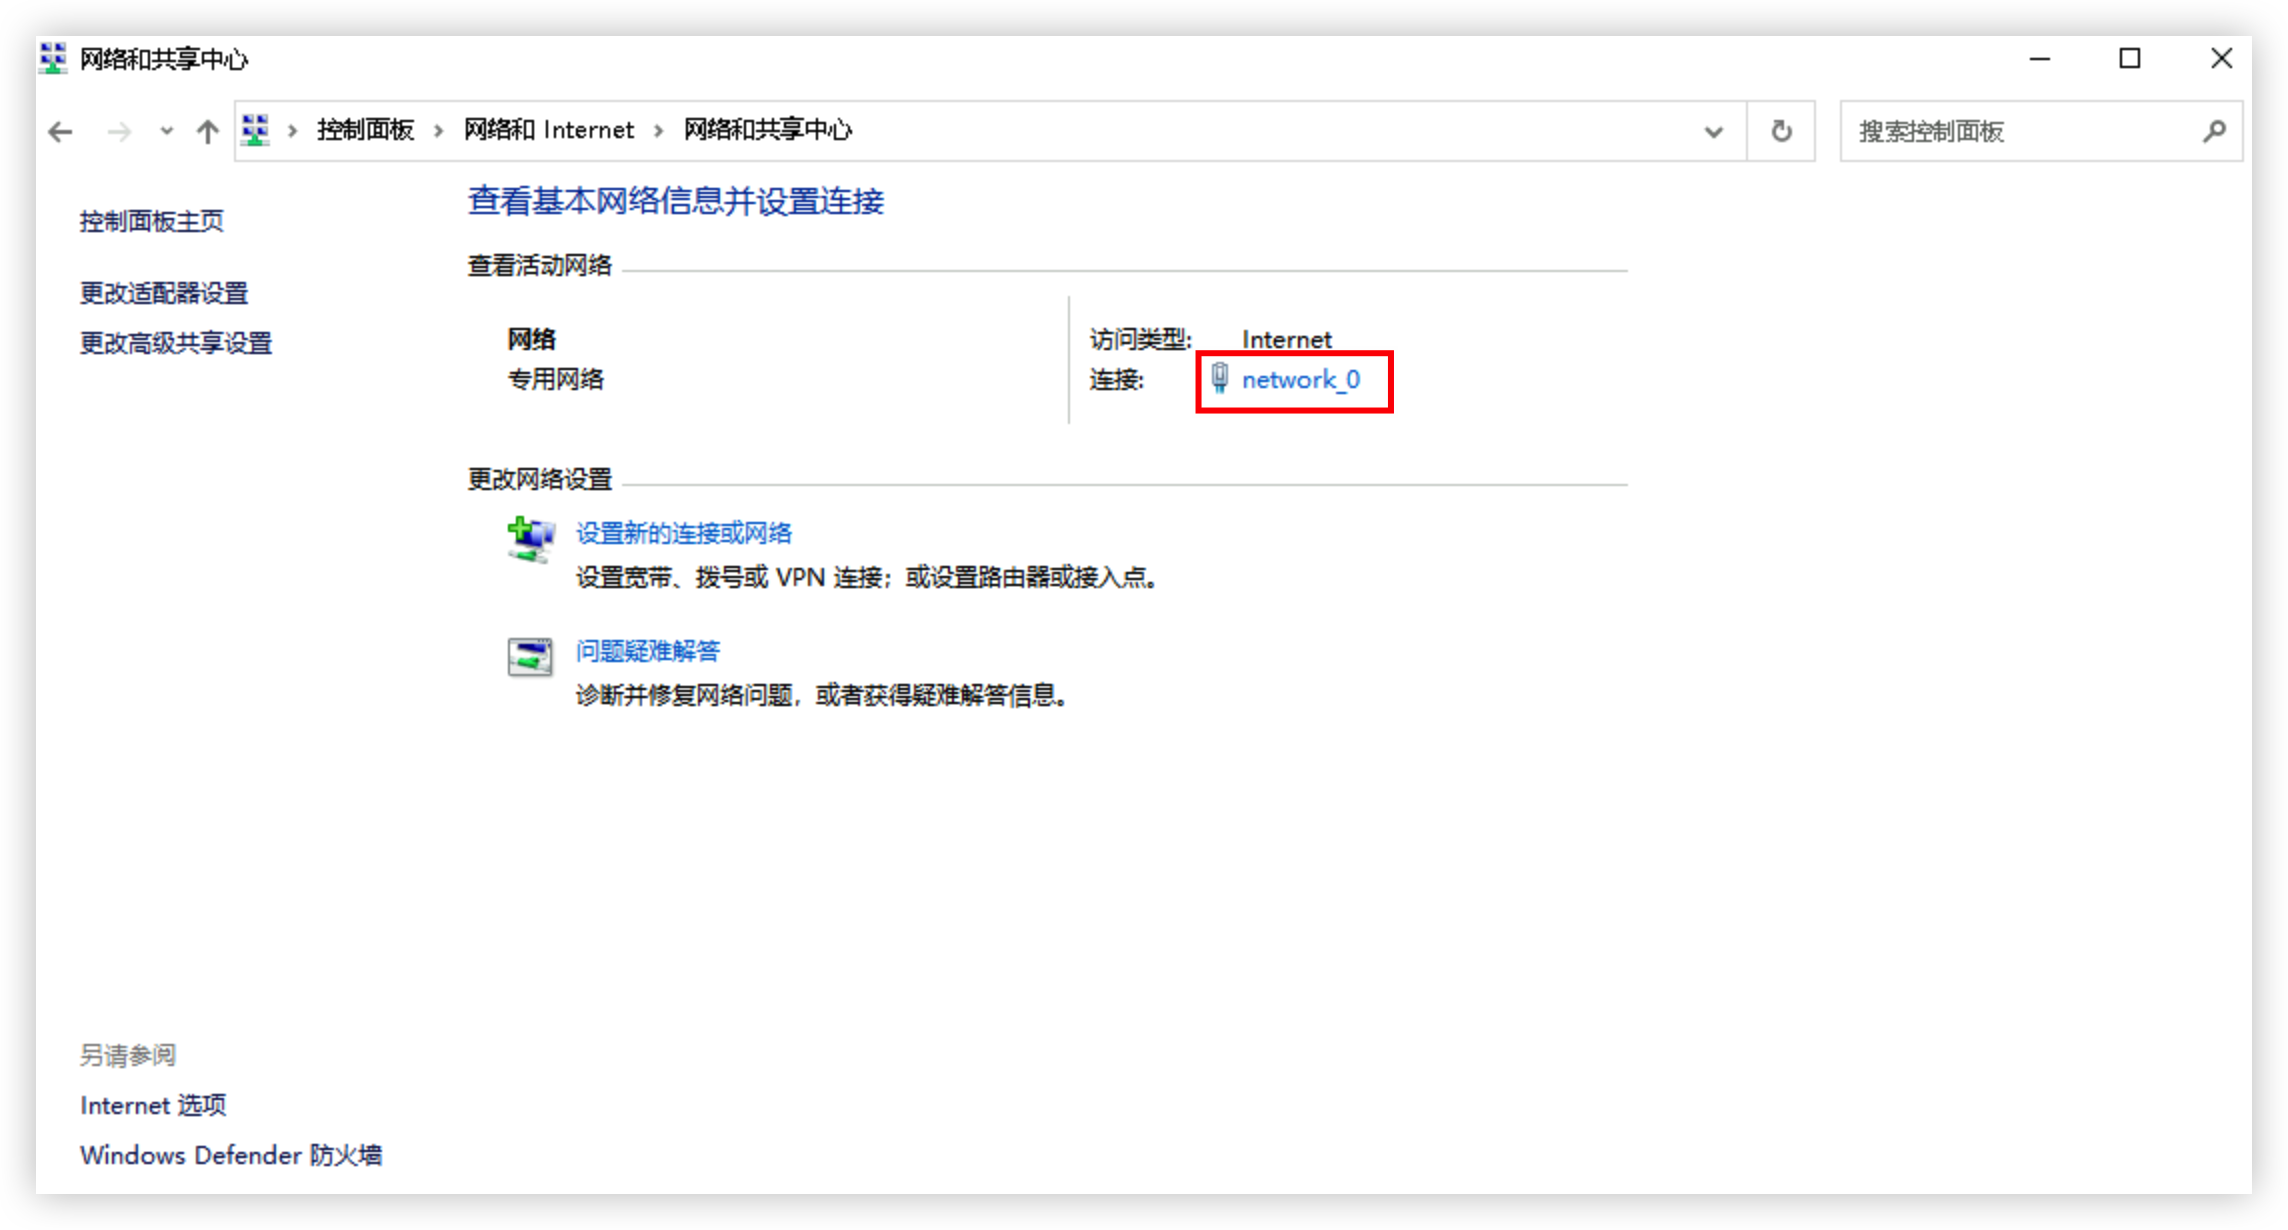Click the new connection setup icon

(530, 540)
